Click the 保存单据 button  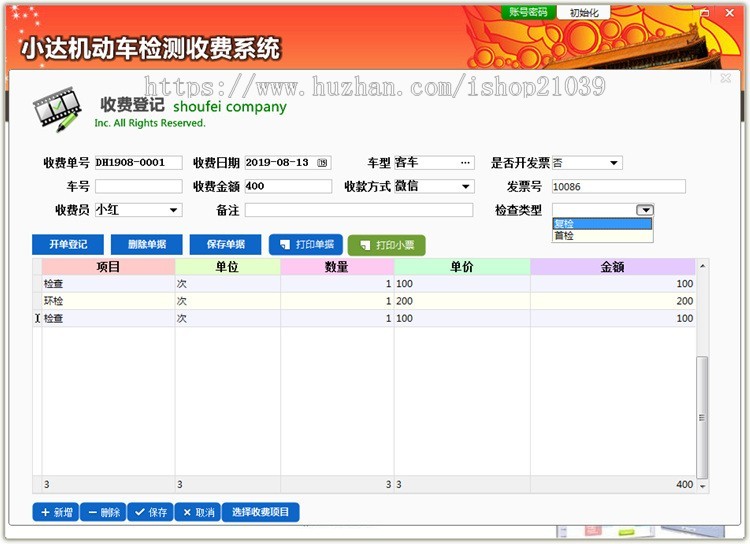(226, 244)
